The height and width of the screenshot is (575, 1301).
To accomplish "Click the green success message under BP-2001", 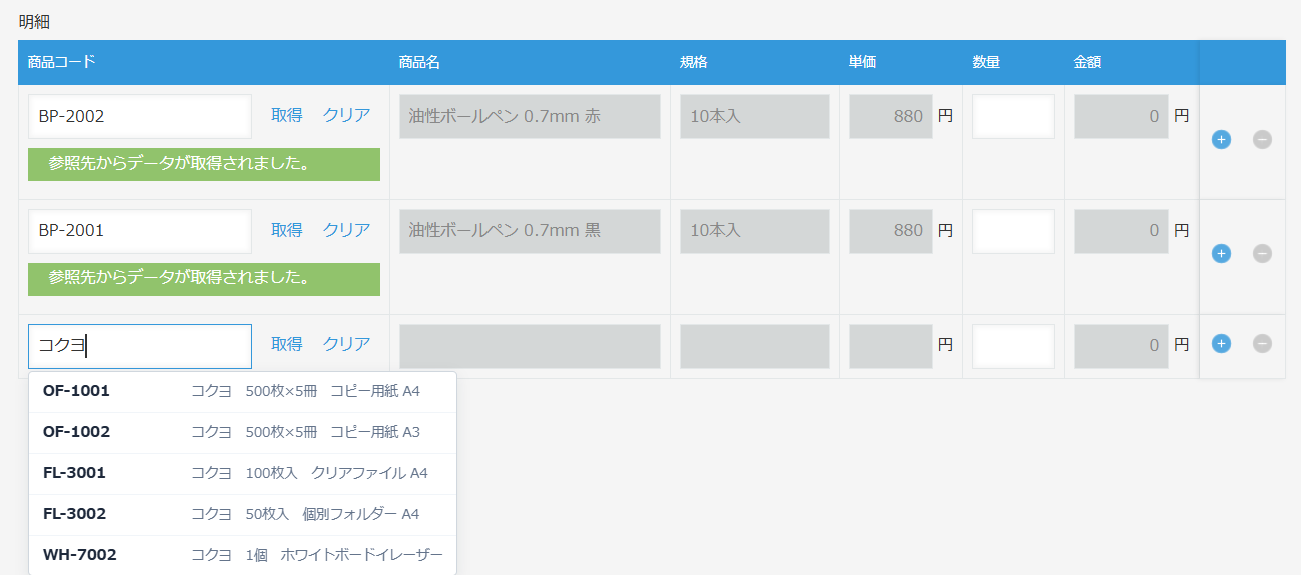I will (x=204, y=279).
